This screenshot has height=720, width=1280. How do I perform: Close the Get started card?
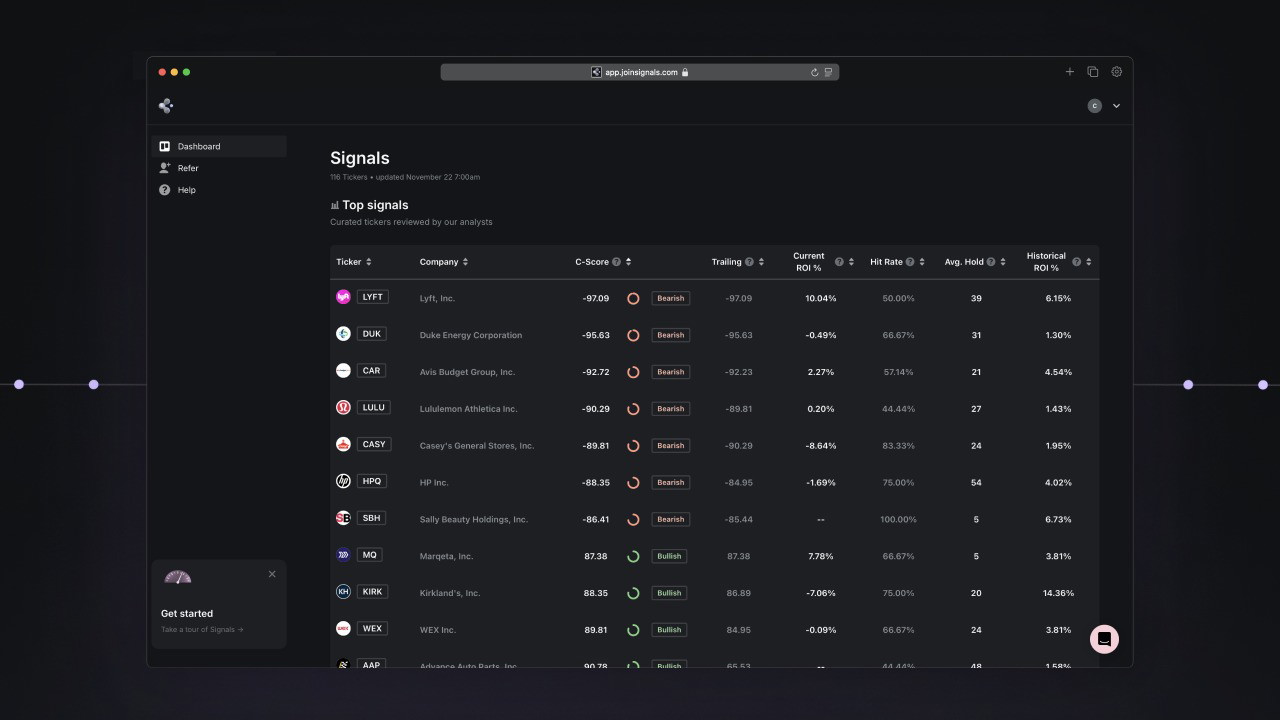272,574
